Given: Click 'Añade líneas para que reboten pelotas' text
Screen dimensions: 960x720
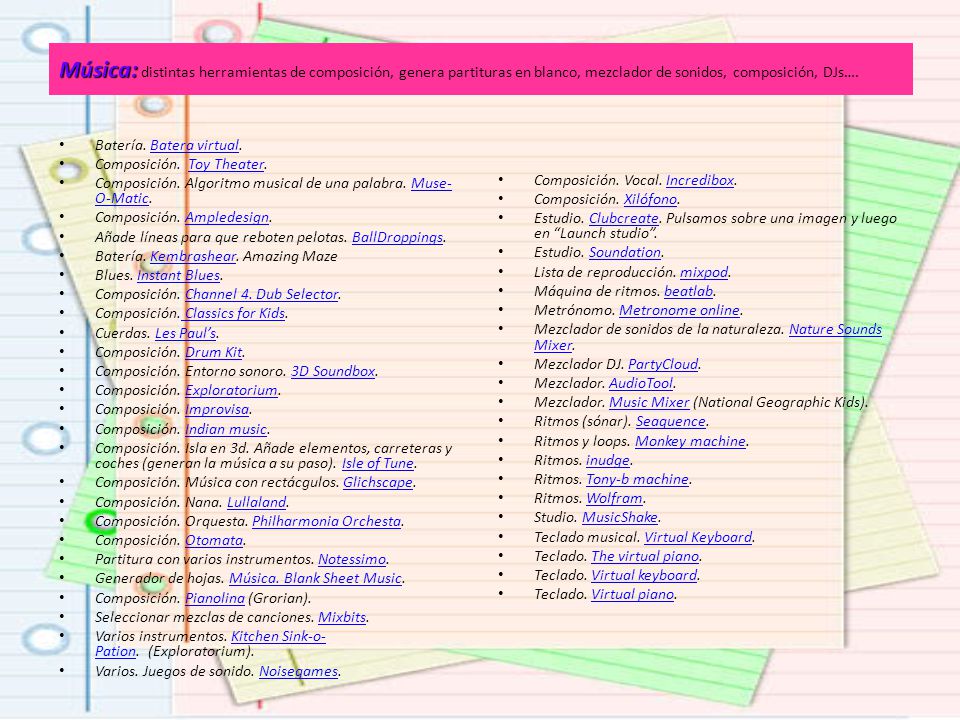Looking at the screenshot, I should pos(221,236).
